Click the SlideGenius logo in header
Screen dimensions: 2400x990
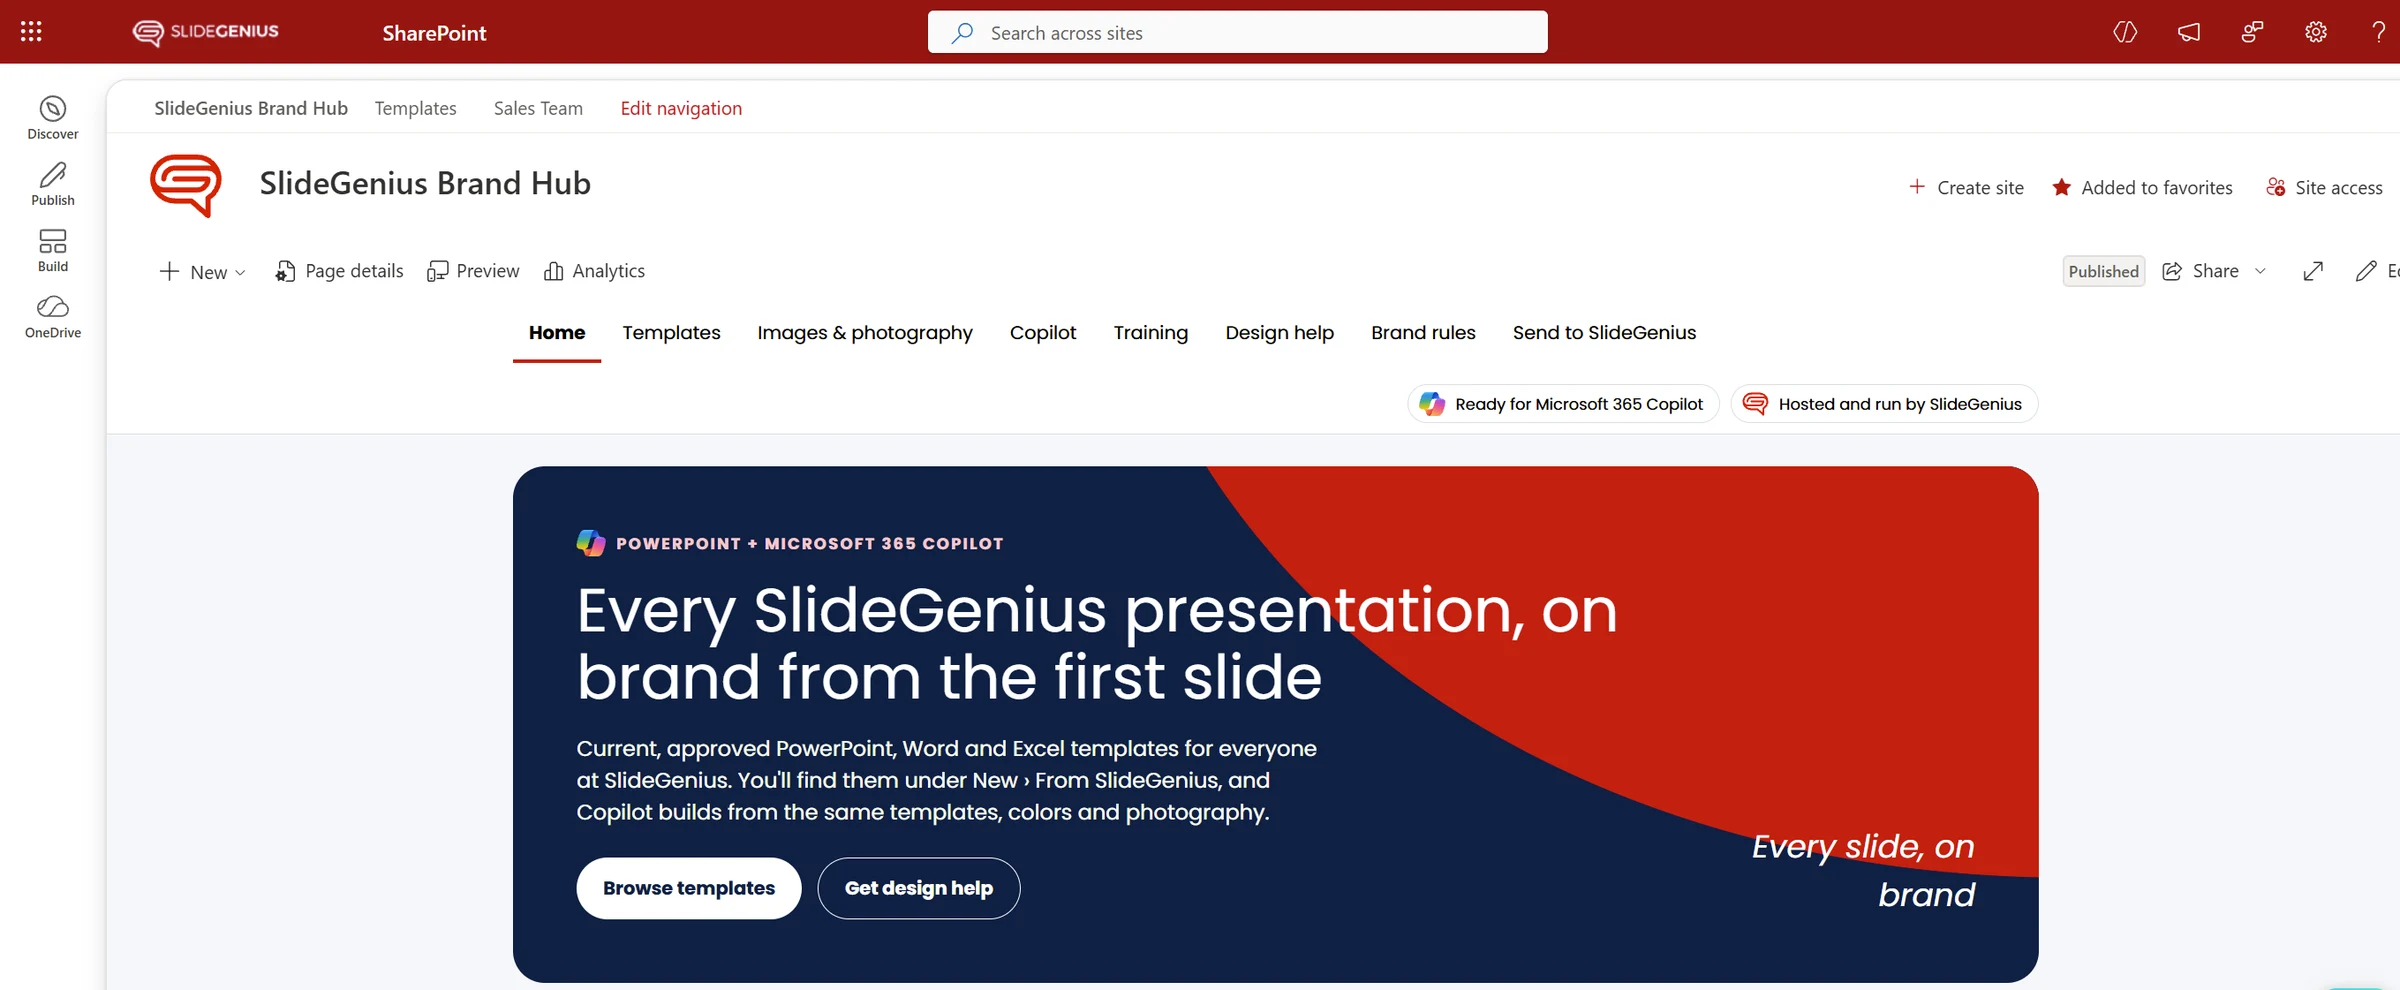pos(205,32)
